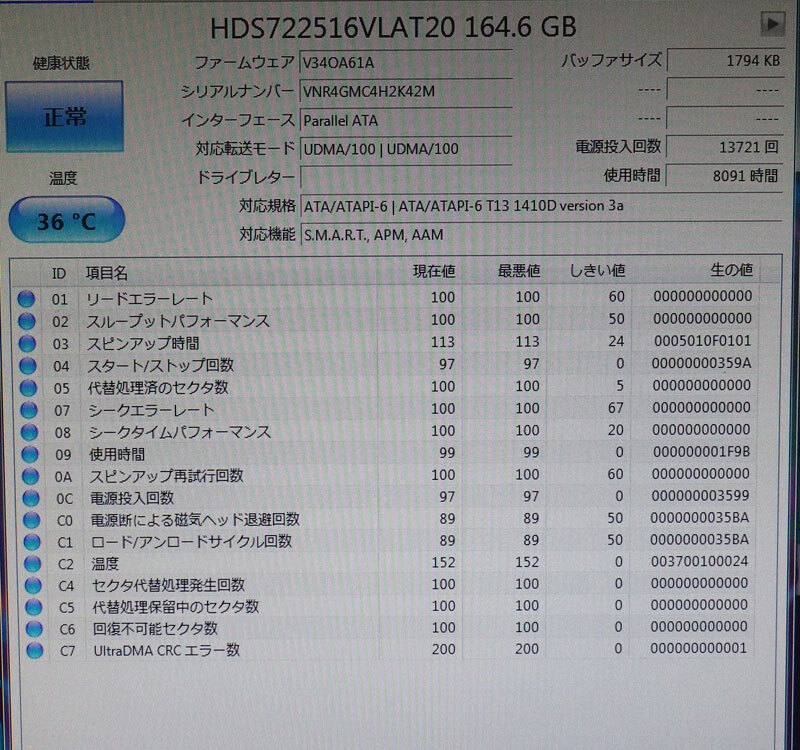Click current value 200 in C7 row
Viewport: 800px width, 750px height.
coord(443,649)
